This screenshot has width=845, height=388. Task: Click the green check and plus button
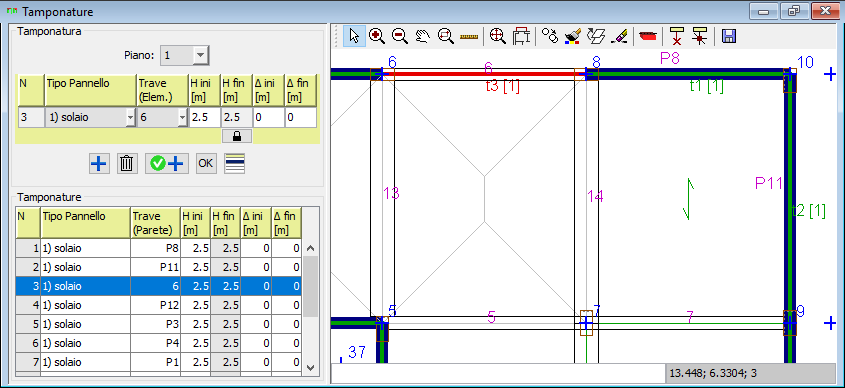click(167, 163)
